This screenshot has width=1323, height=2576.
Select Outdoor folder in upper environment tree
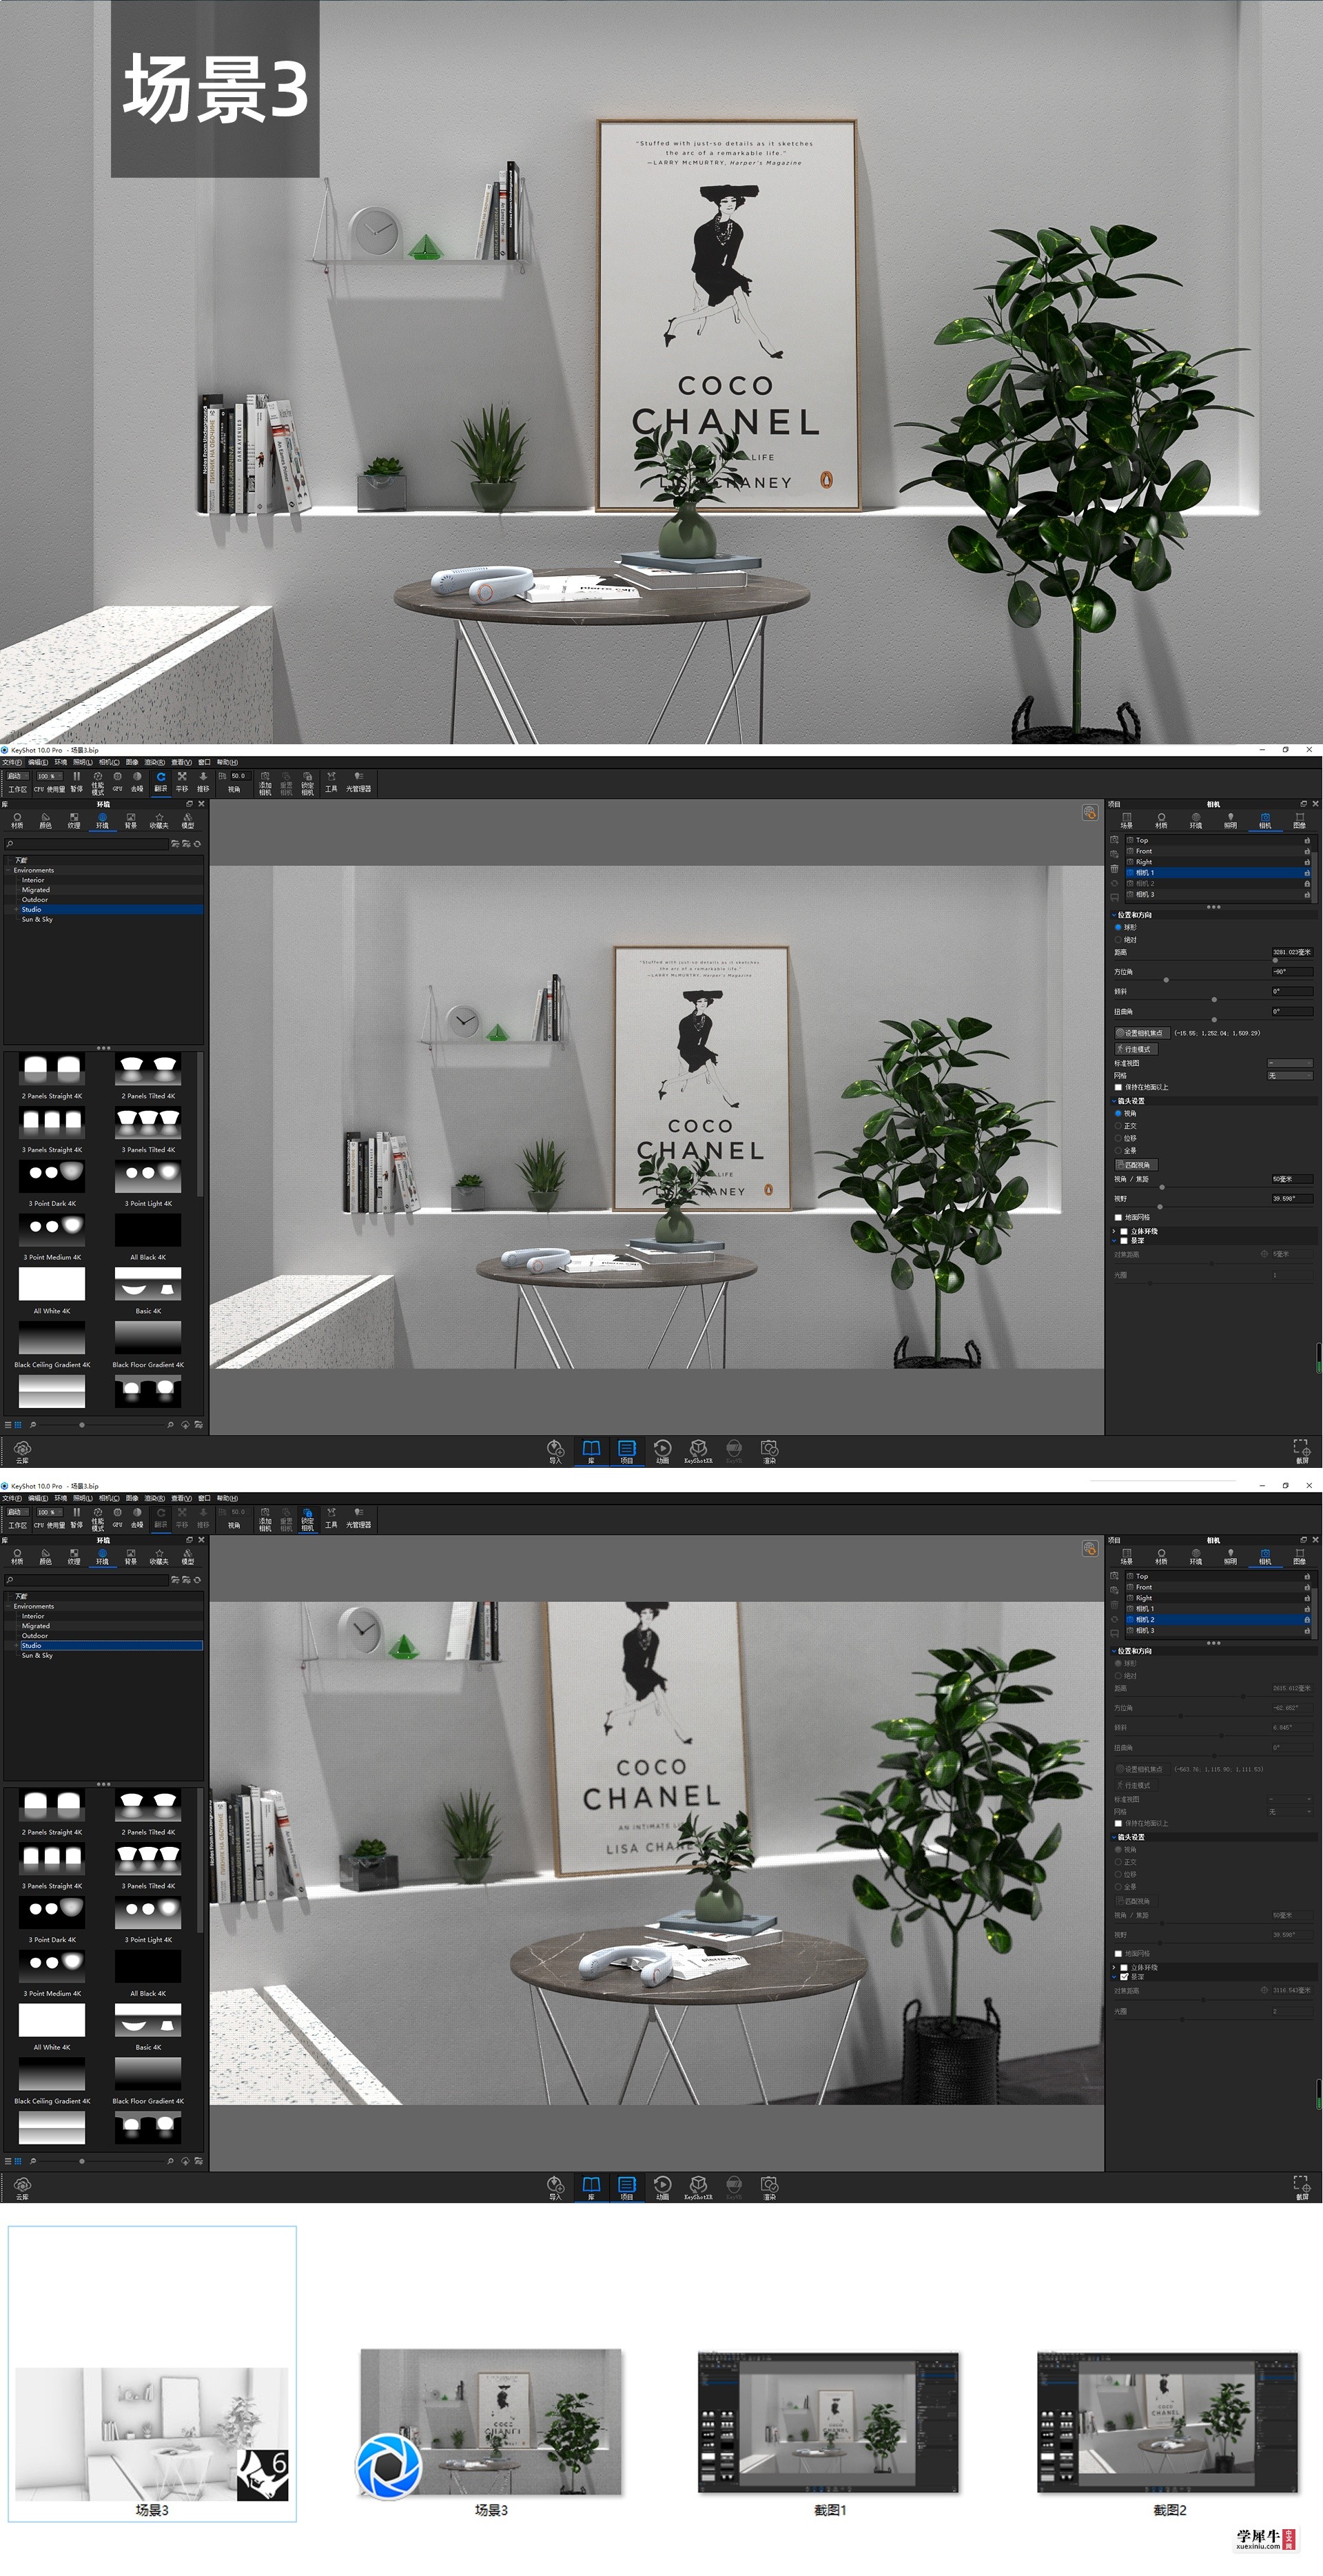[35, 900]
